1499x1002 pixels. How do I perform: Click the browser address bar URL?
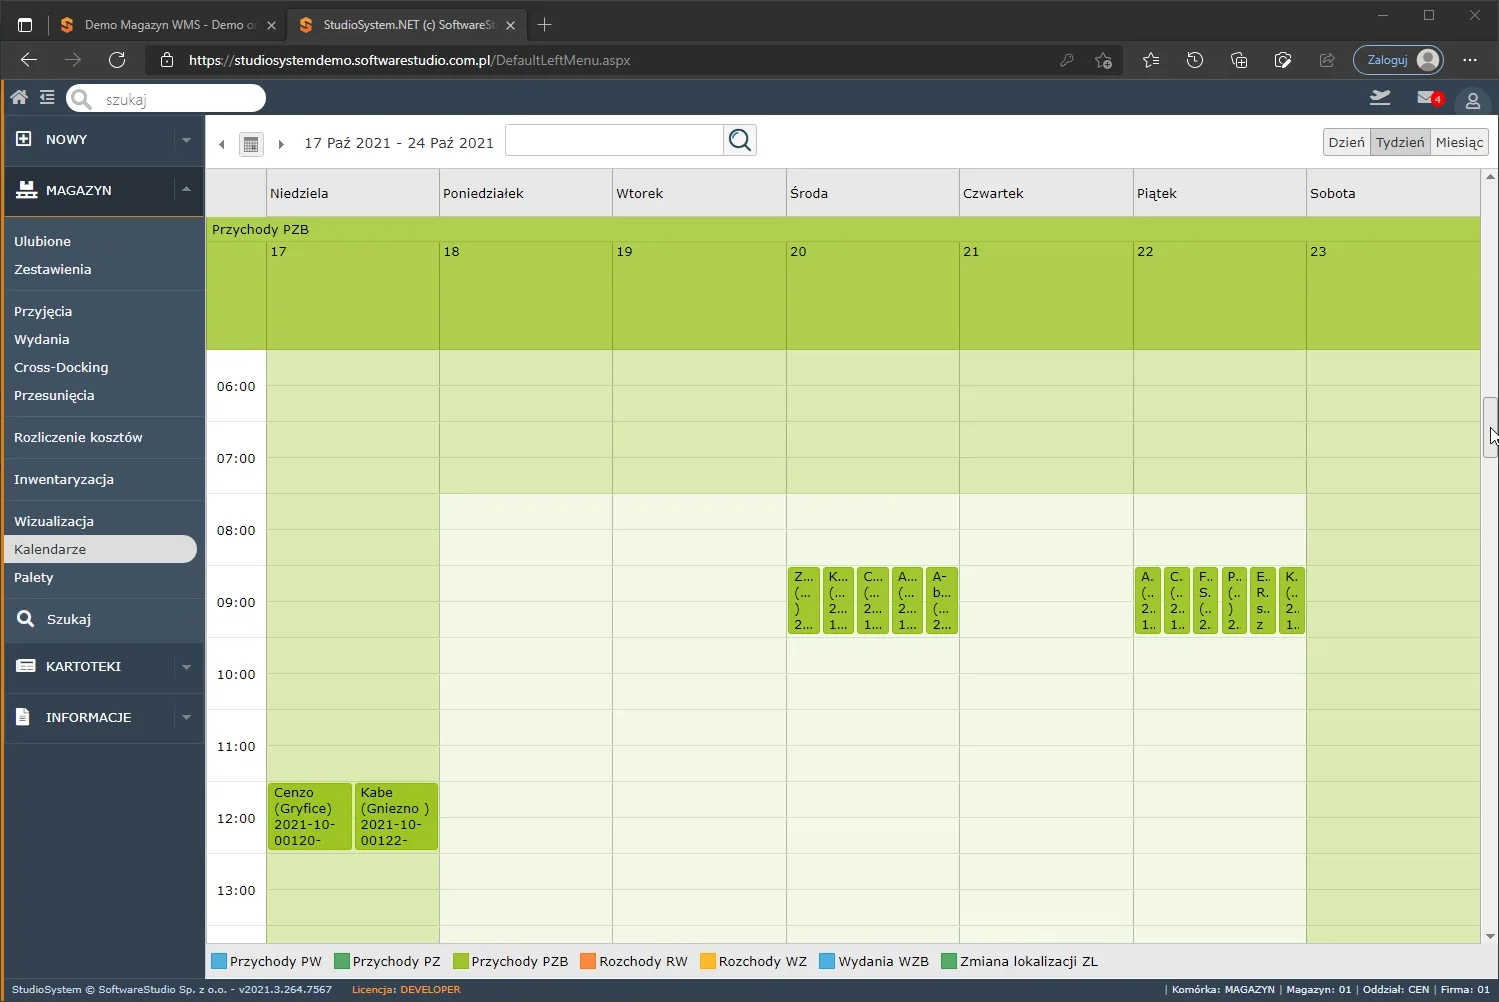pos(410,60)
